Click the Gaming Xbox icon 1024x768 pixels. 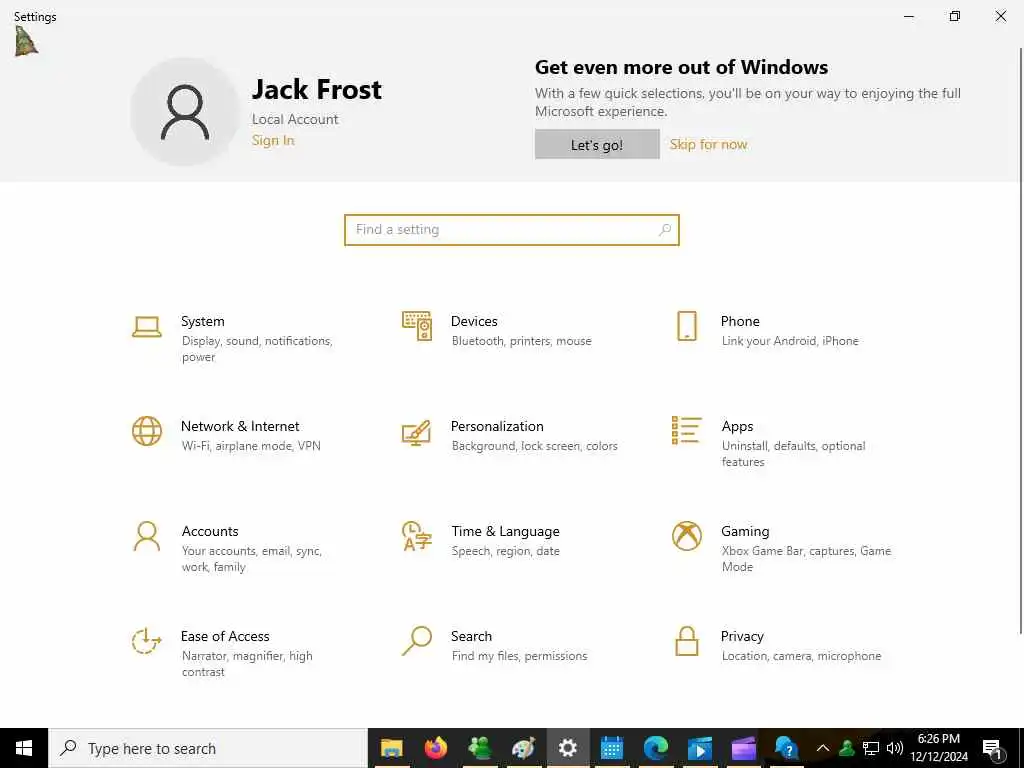click(686, 536)
